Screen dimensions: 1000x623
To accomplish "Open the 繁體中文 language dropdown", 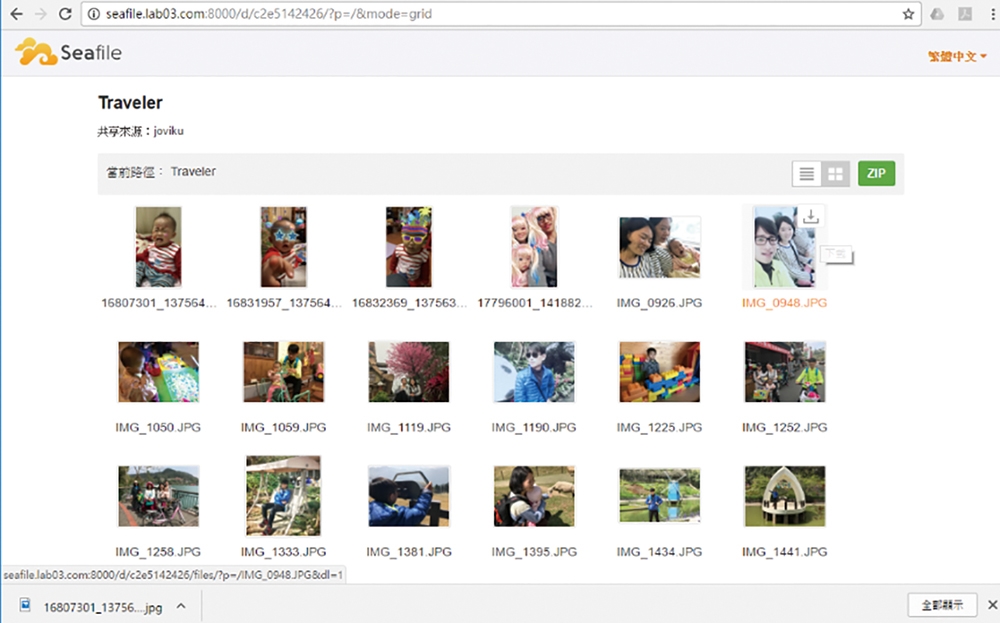I will tap(957, 56).
